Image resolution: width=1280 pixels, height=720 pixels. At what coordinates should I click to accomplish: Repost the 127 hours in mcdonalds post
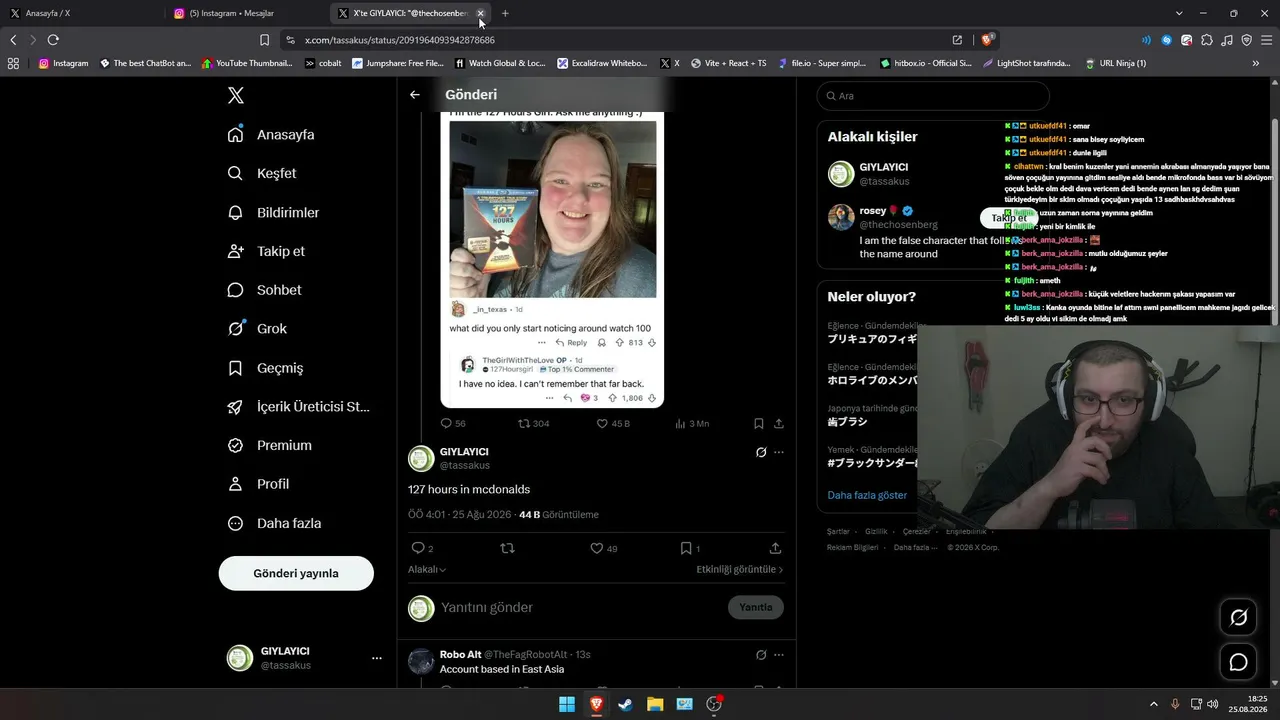(x=507, y=548)
